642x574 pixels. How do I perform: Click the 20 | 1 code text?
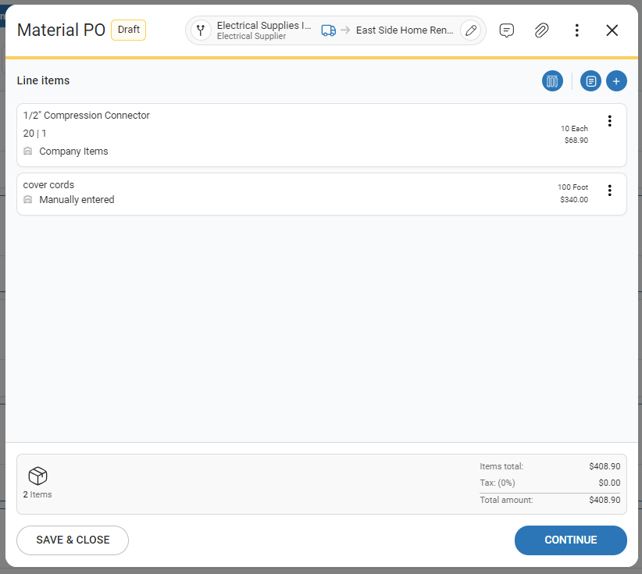pos(35,133)
